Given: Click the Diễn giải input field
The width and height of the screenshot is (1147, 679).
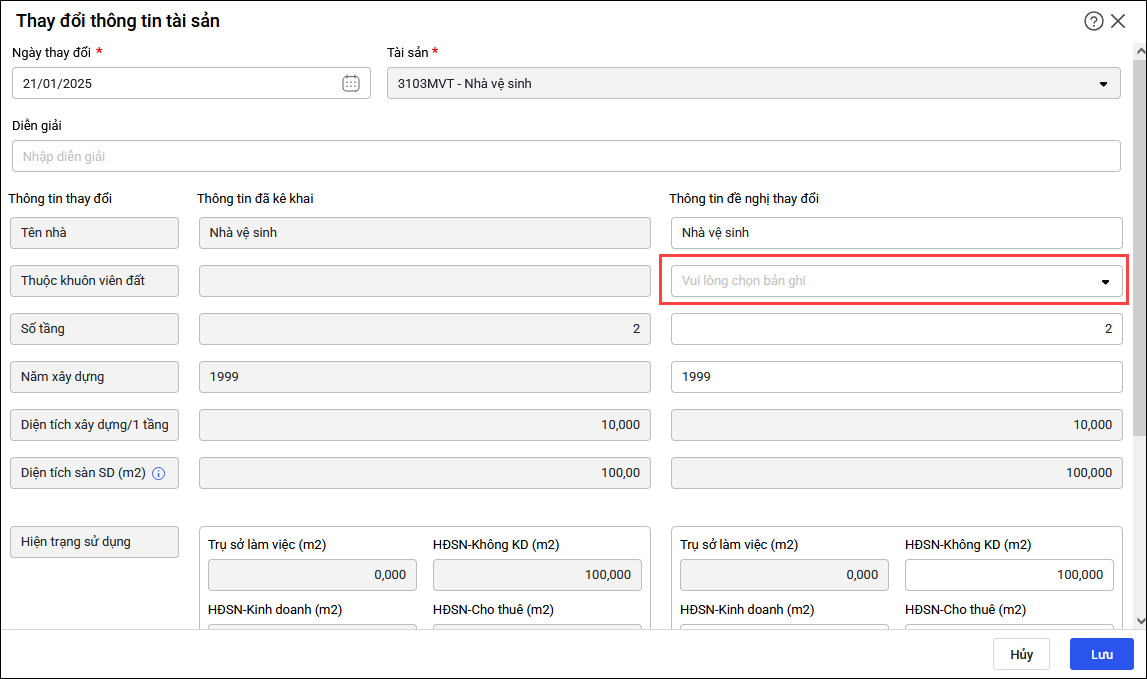Looking at the screenshot, I should click(566, 156).
